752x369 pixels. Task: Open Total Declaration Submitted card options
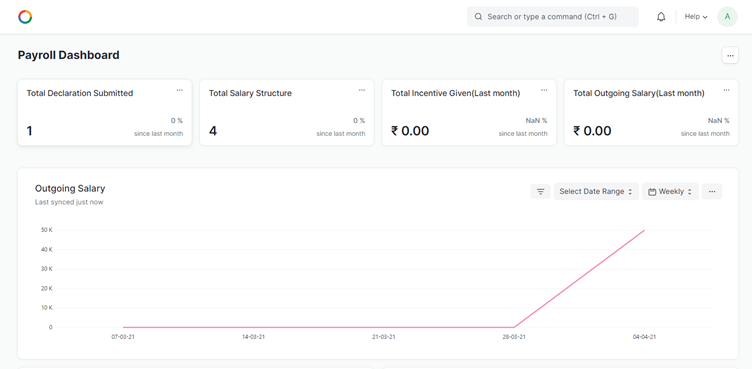[179, 90]
